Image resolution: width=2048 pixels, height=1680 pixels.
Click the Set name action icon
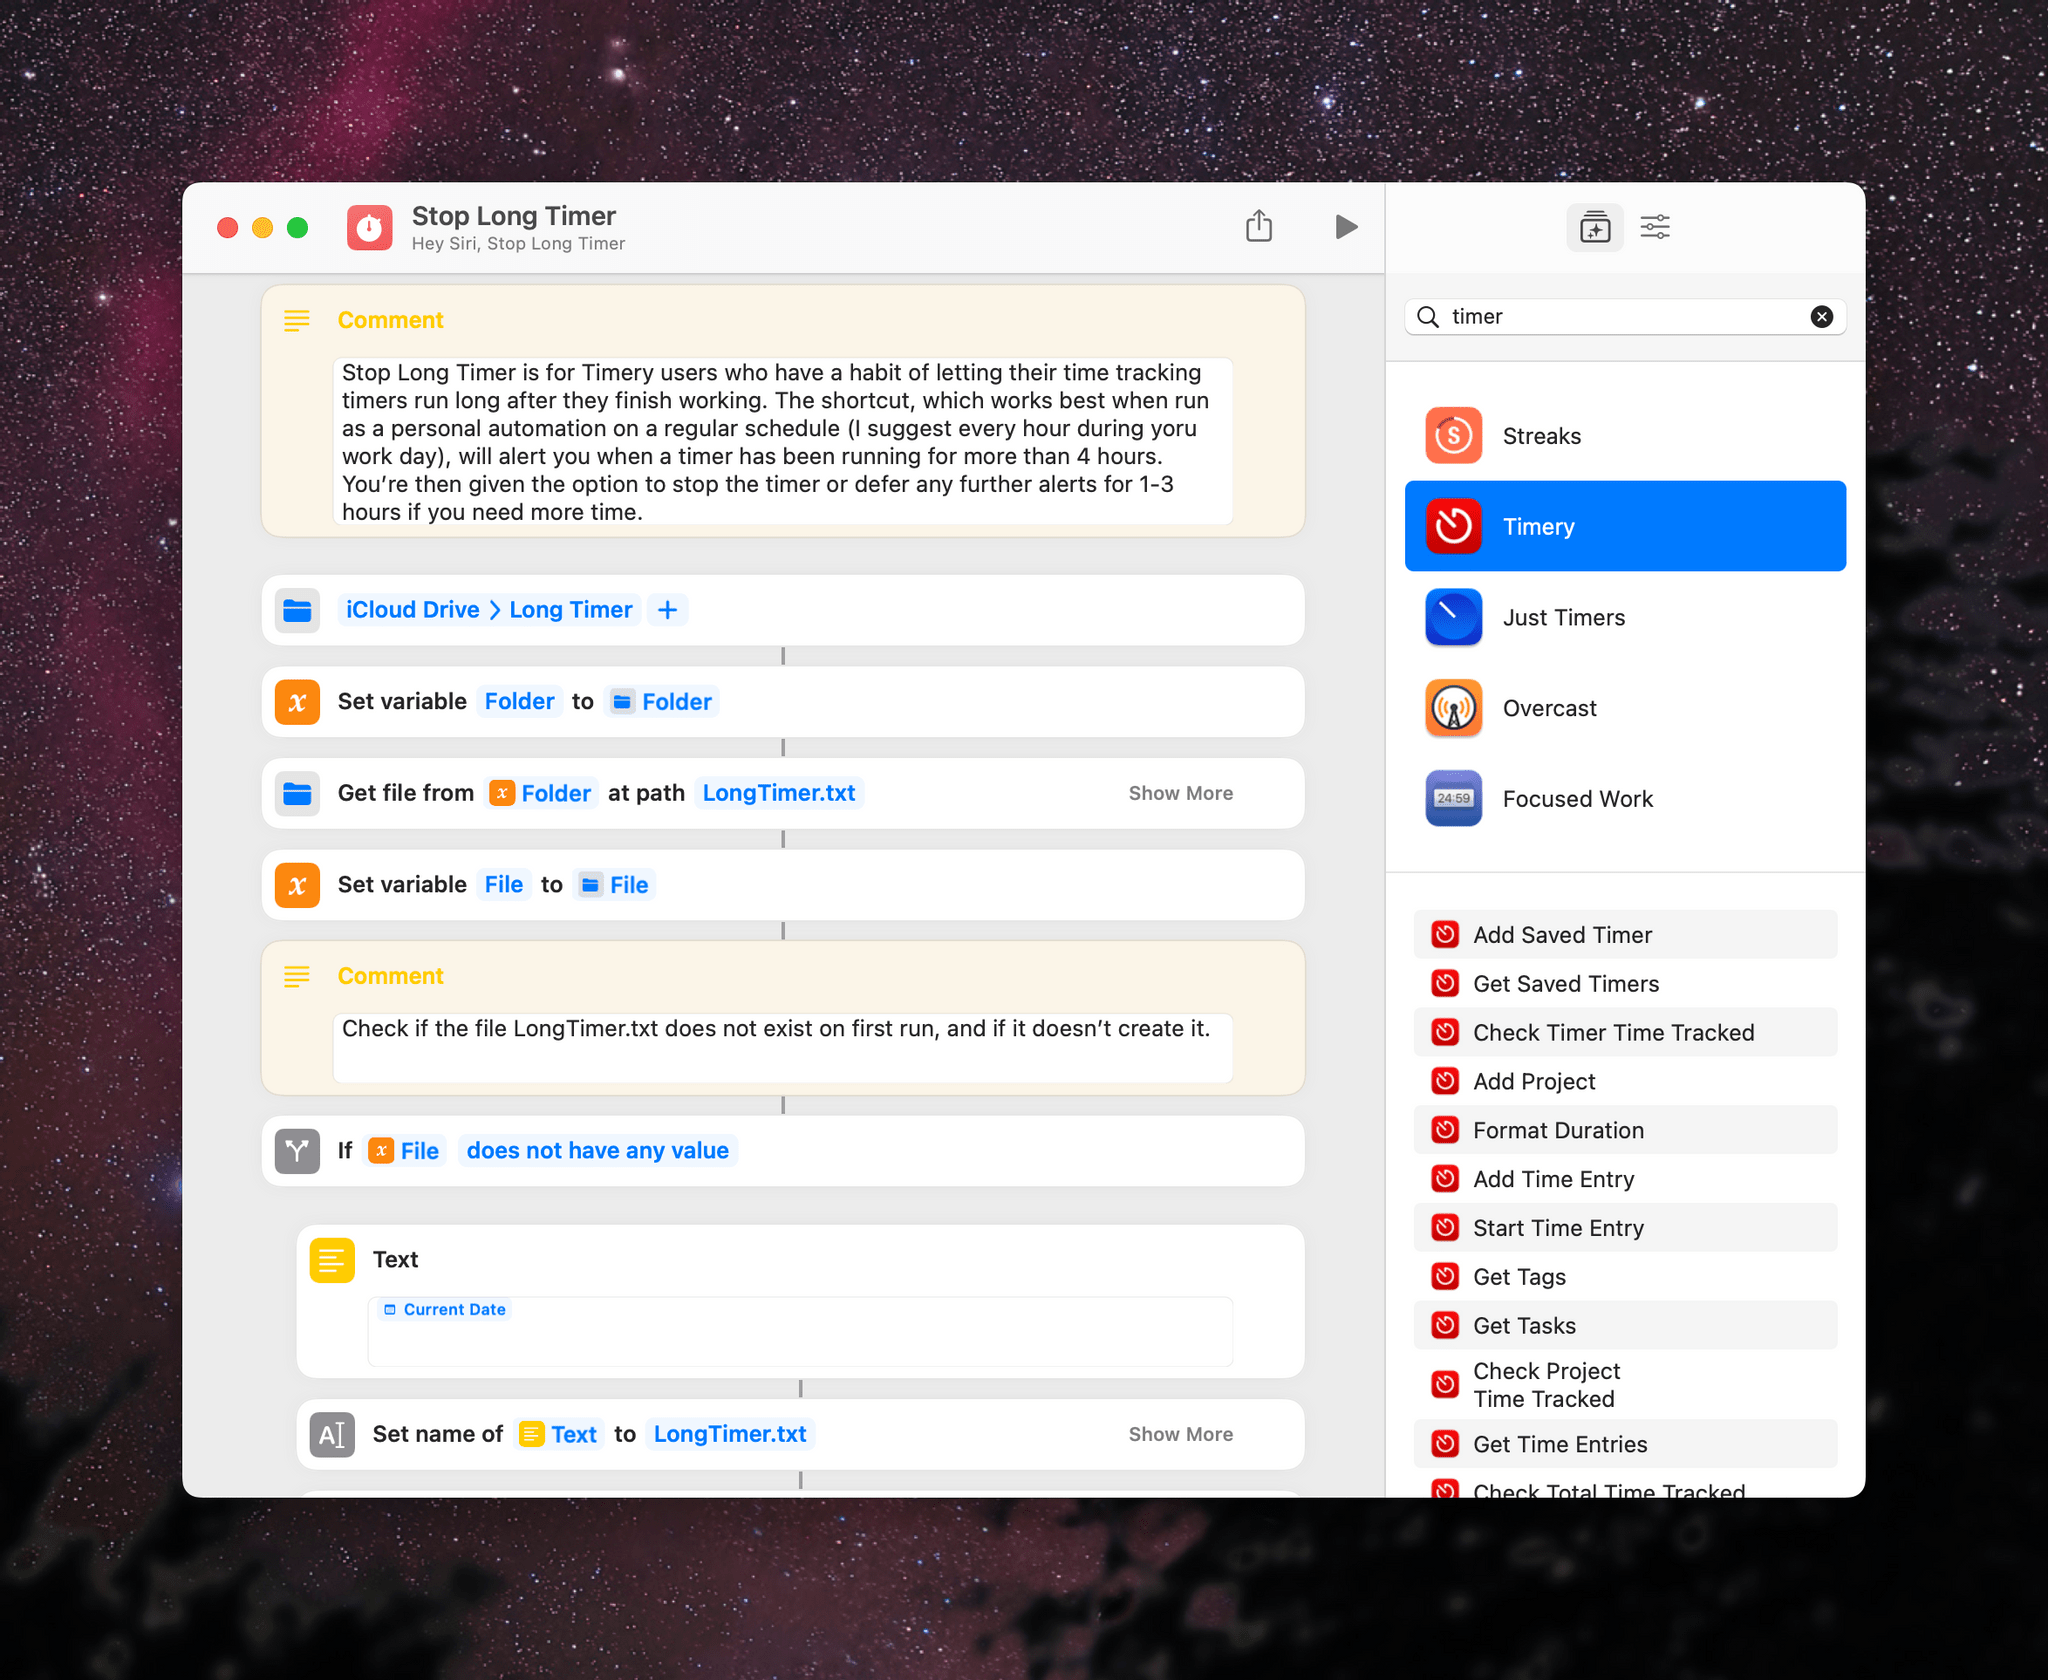point(332,1435)
